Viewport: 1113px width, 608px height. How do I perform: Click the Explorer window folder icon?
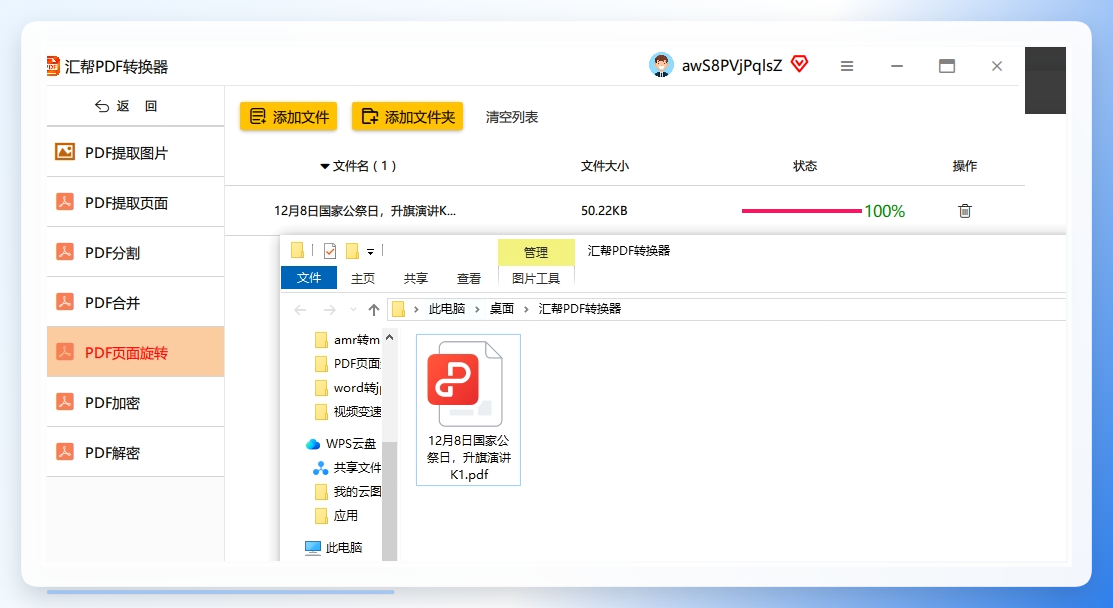(x=297, y=250)
